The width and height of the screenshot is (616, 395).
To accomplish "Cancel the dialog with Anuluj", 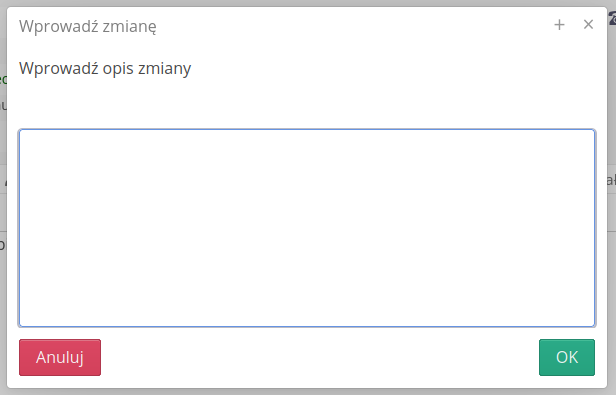I will coord(60,357).
